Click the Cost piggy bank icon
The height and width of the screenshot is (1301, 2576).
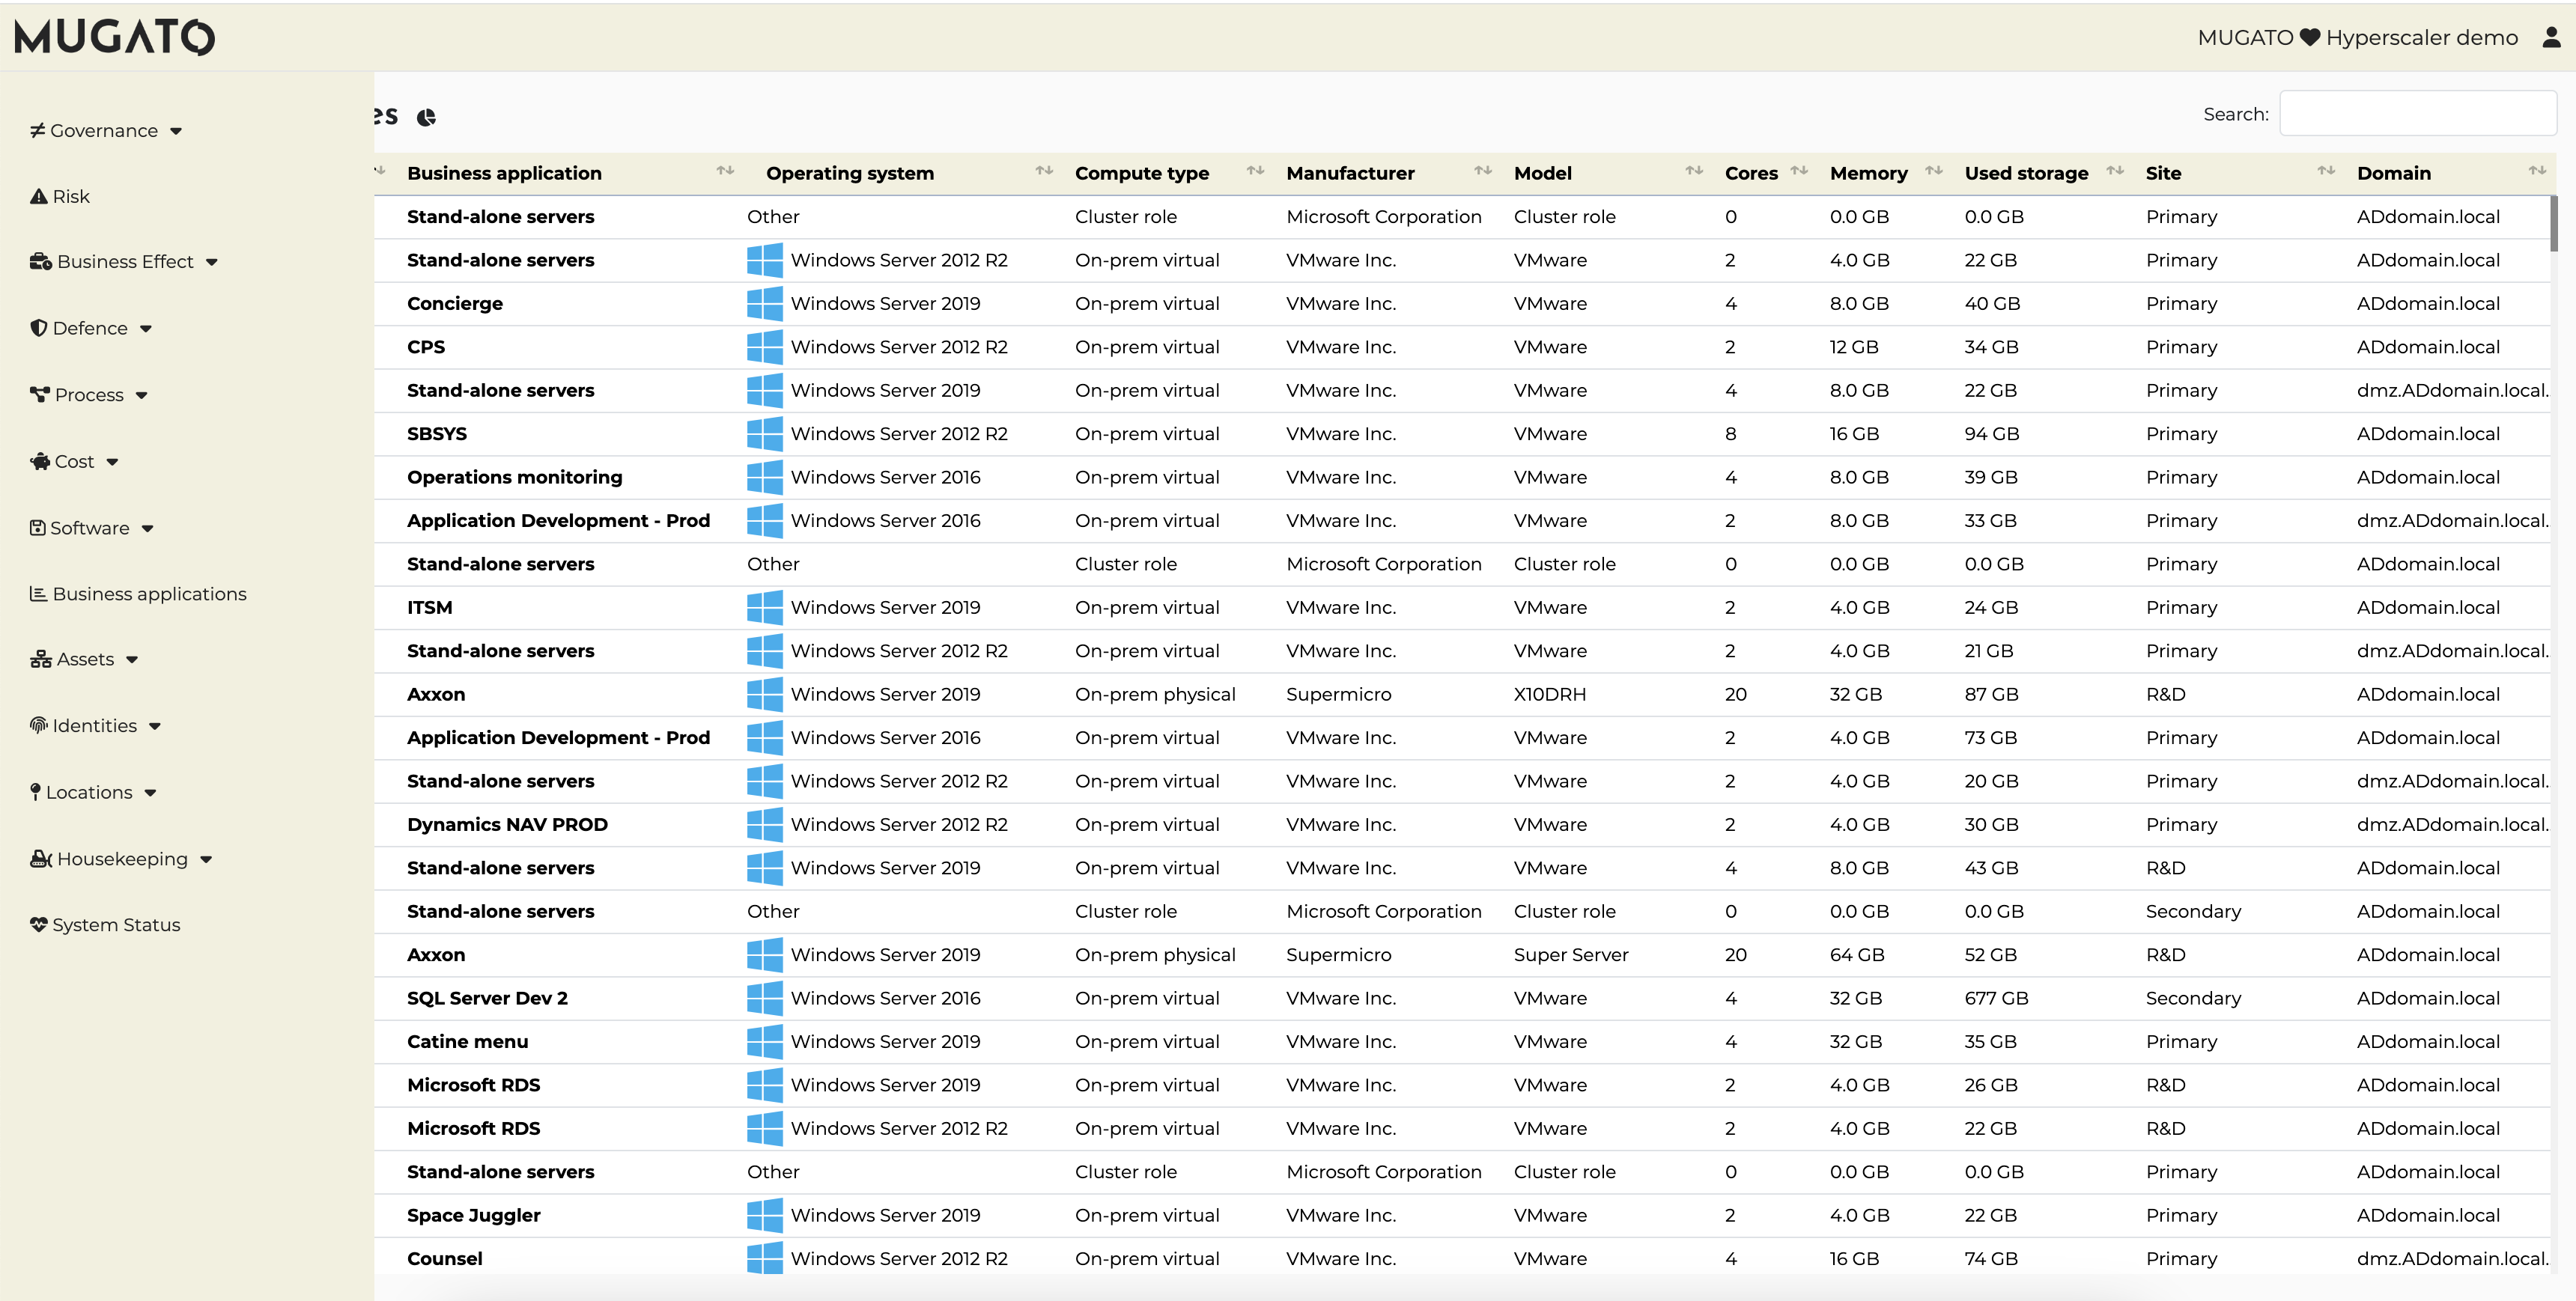[40, 461]
